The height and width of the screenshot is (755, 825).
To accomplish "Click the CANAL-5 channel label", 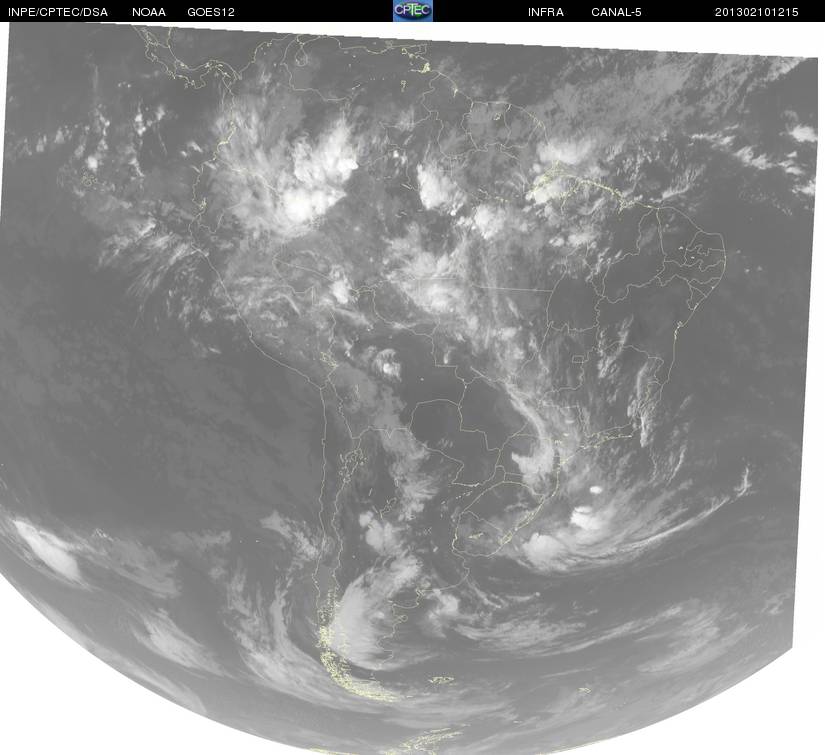I will 616,12.
